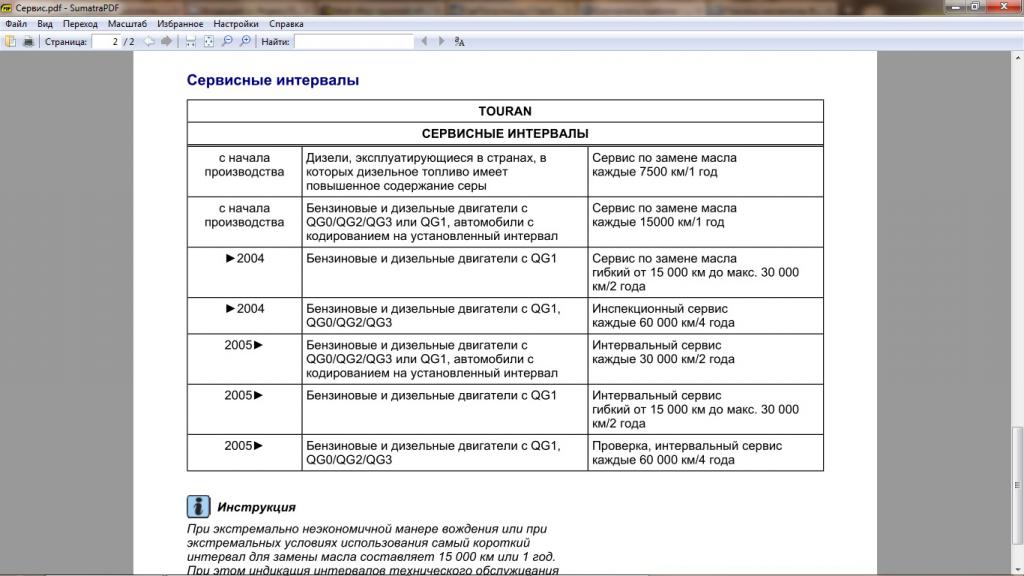Open the Справка menu
1024x576 pixels.
click(286, 24)
